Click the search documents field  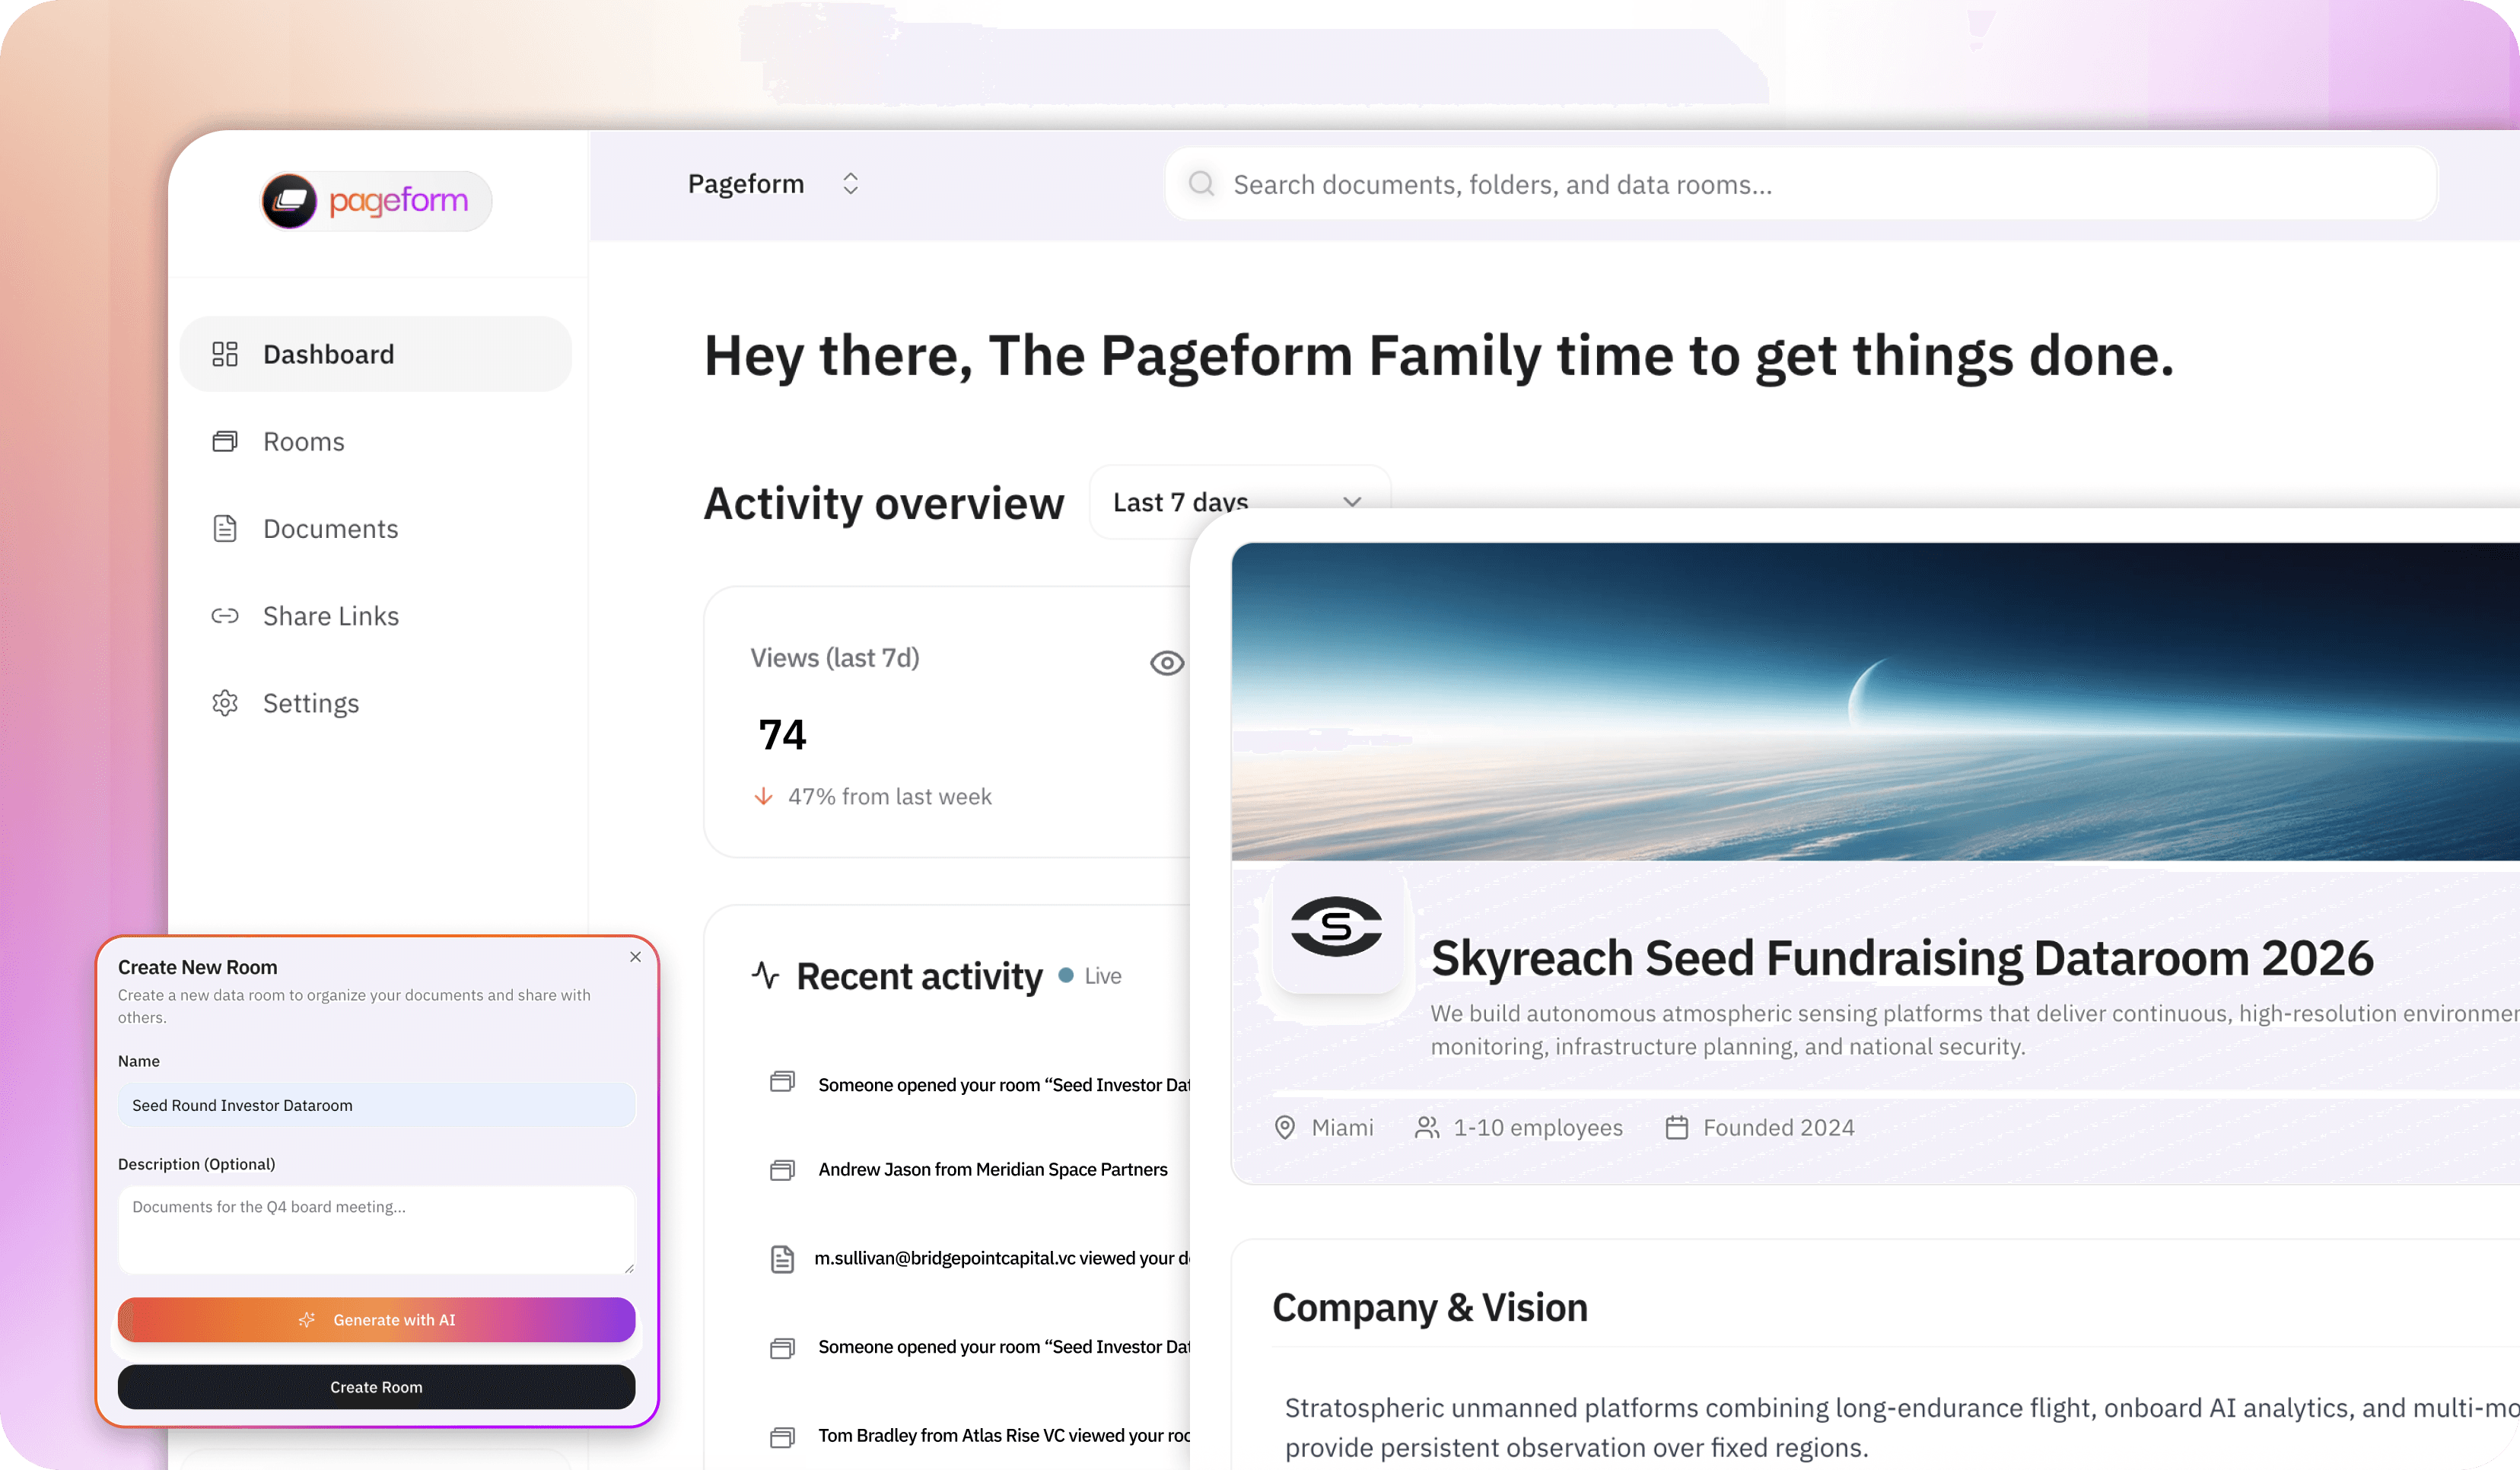click(1800, 184)
